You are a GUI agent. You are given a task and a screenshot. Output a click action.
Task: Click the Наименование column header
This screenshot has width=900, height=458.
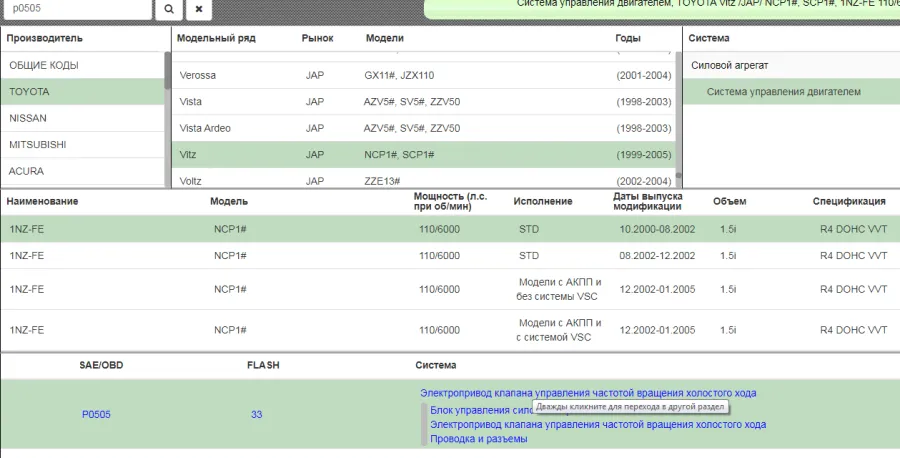point(42,201)
